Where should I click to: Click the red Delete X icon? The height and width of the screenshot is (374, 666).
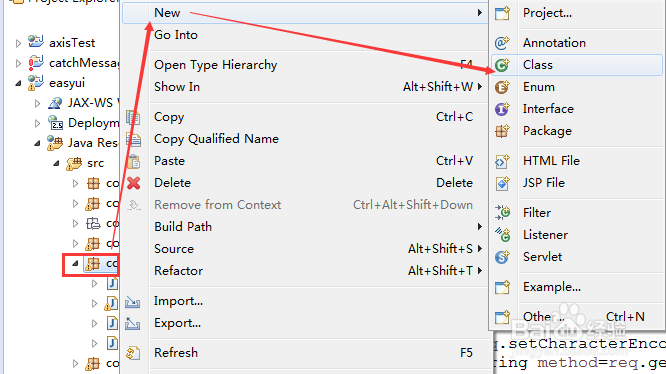133,183
